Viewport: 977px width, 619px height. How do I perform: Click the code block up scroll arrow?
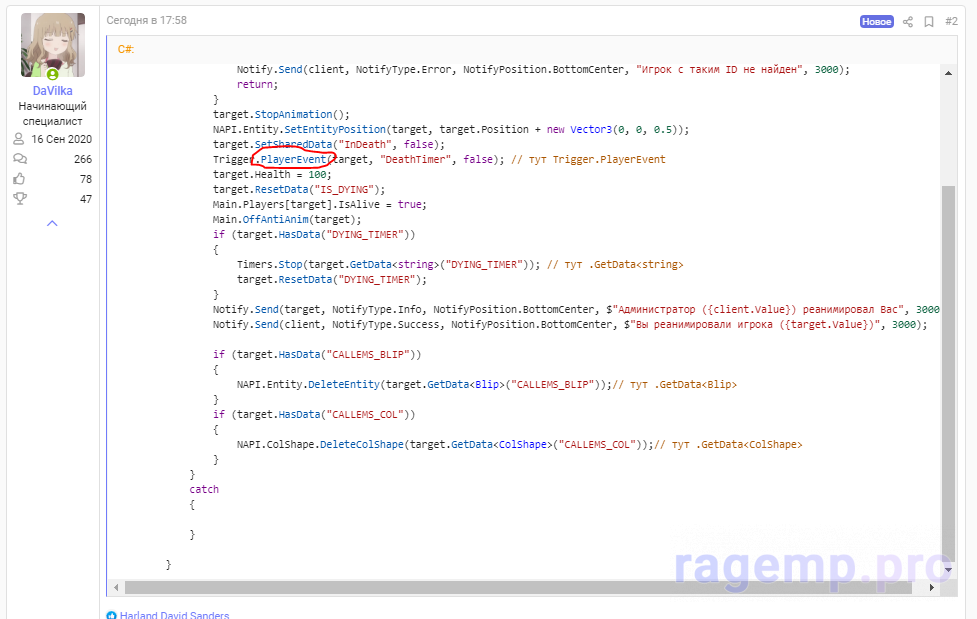point(949,74)
